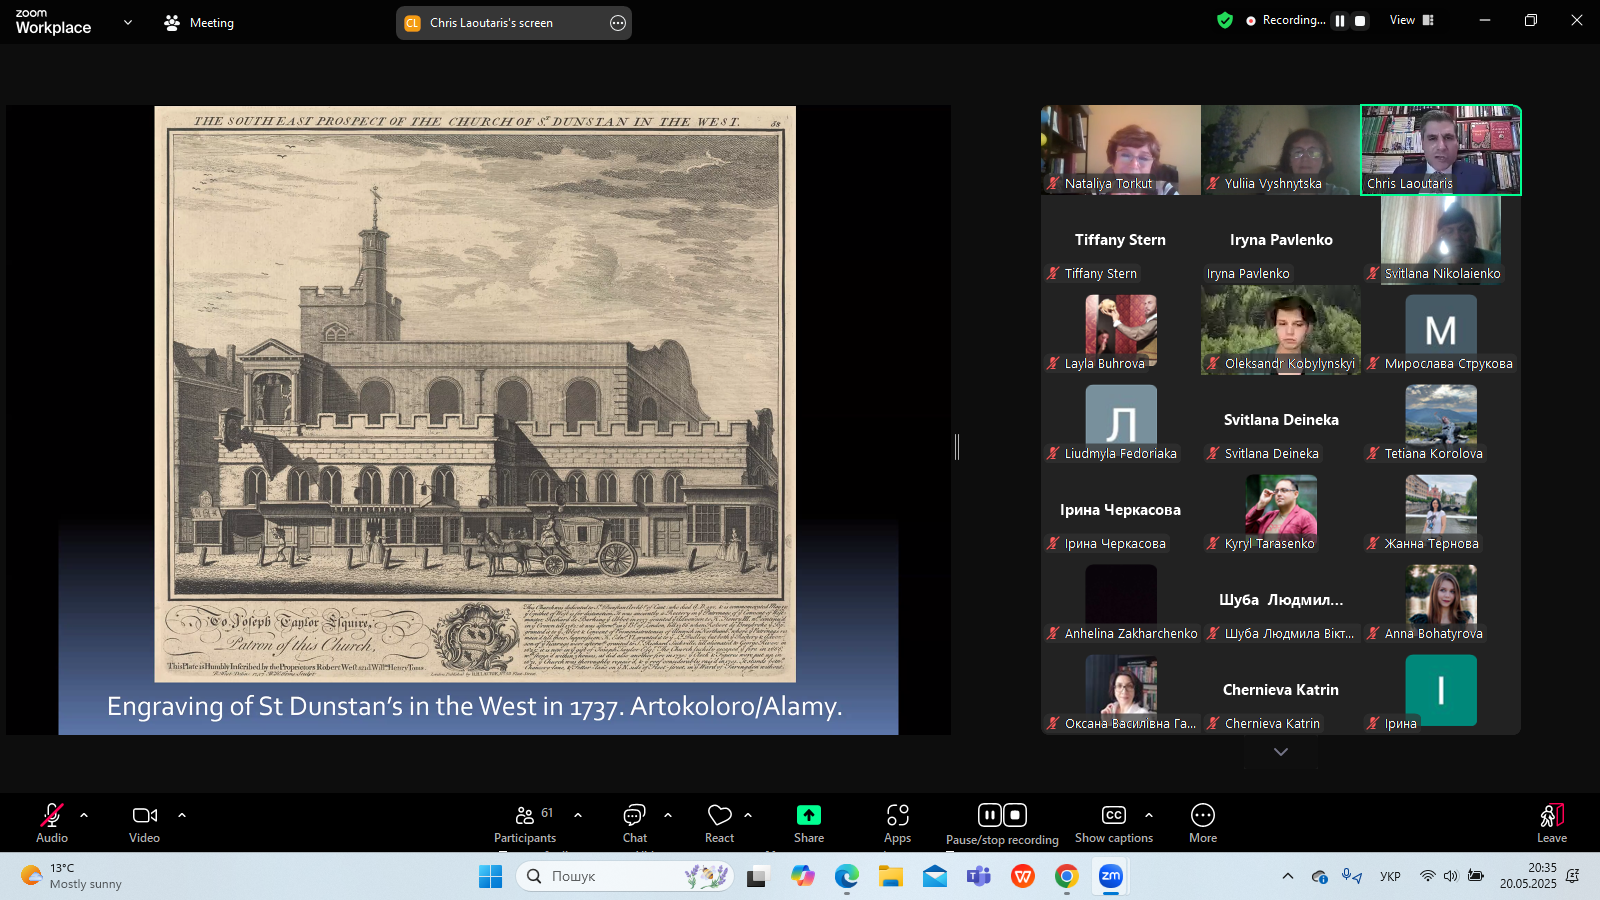Screen dimensions: 1600x900
Task: Toggle the Video camera on
Action: 145,823
